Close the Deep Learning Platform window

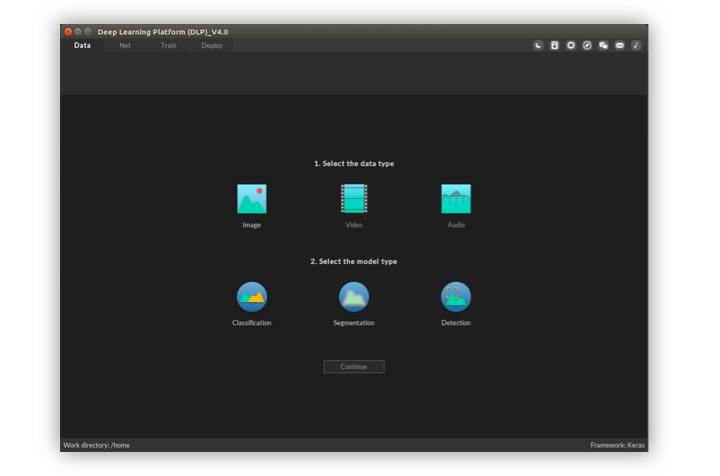pyautogui.click(x=68, y=32)
